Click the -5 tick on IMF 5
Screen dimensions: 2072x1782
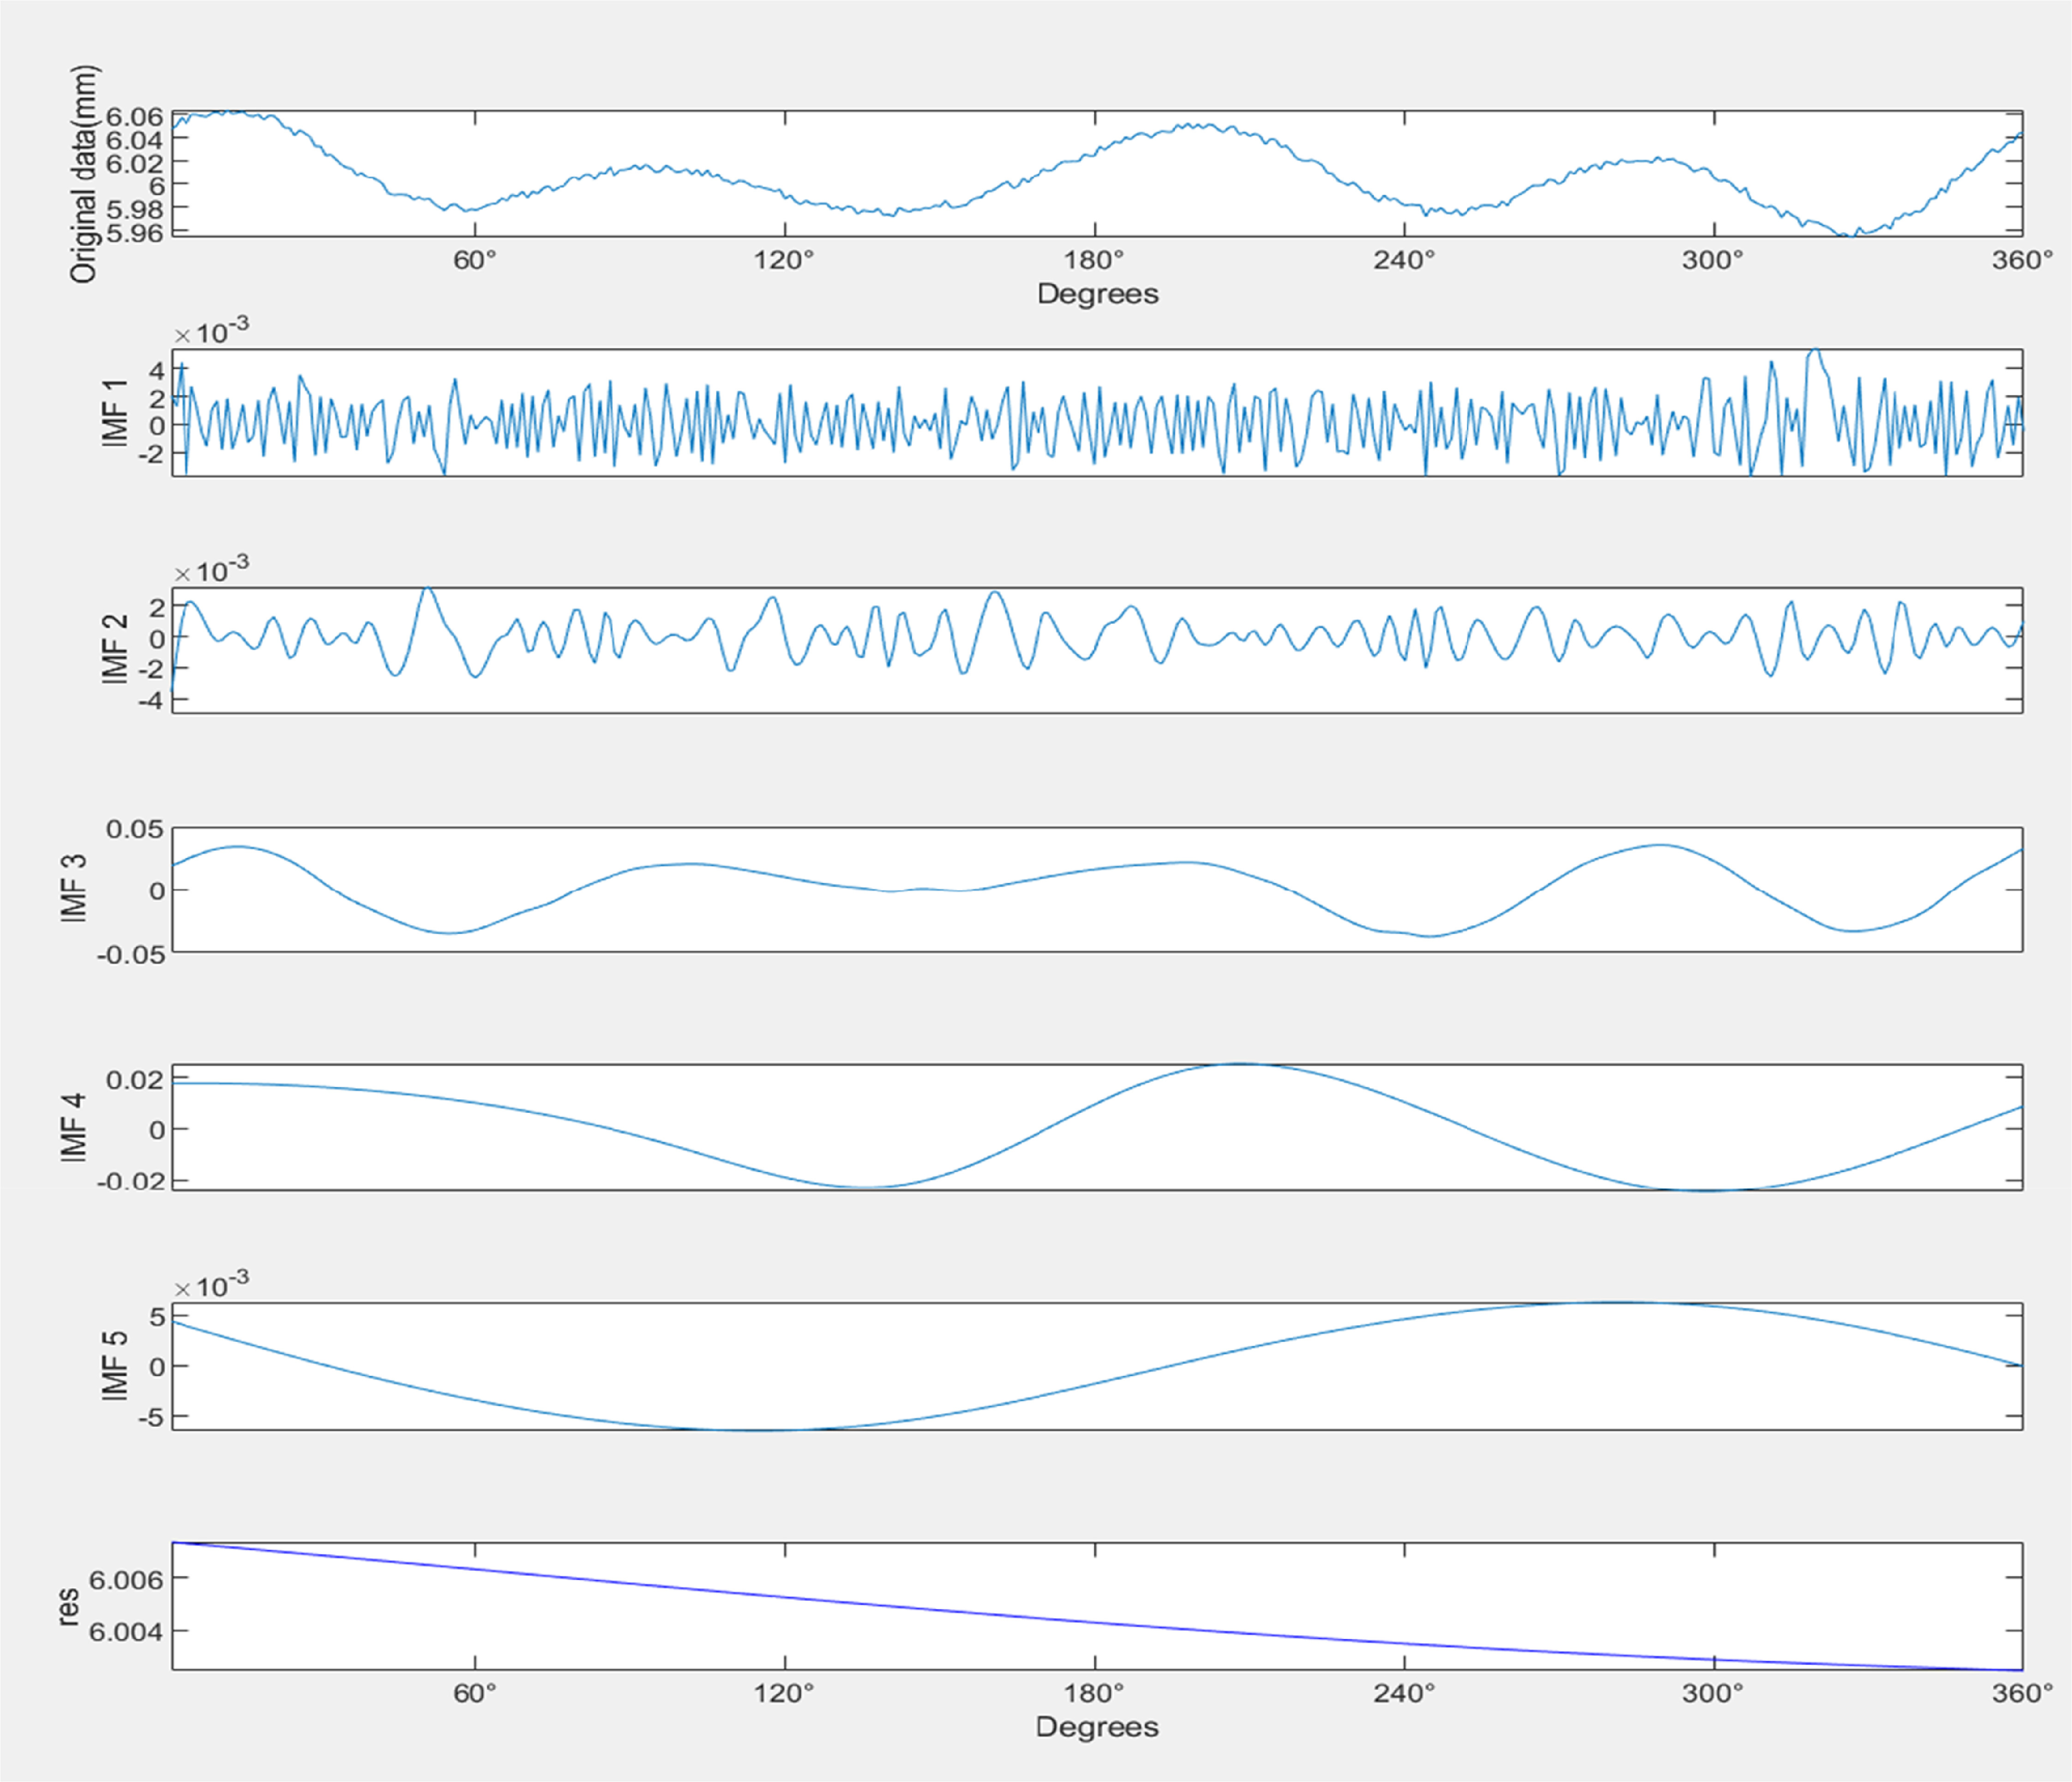(150, 1418)
